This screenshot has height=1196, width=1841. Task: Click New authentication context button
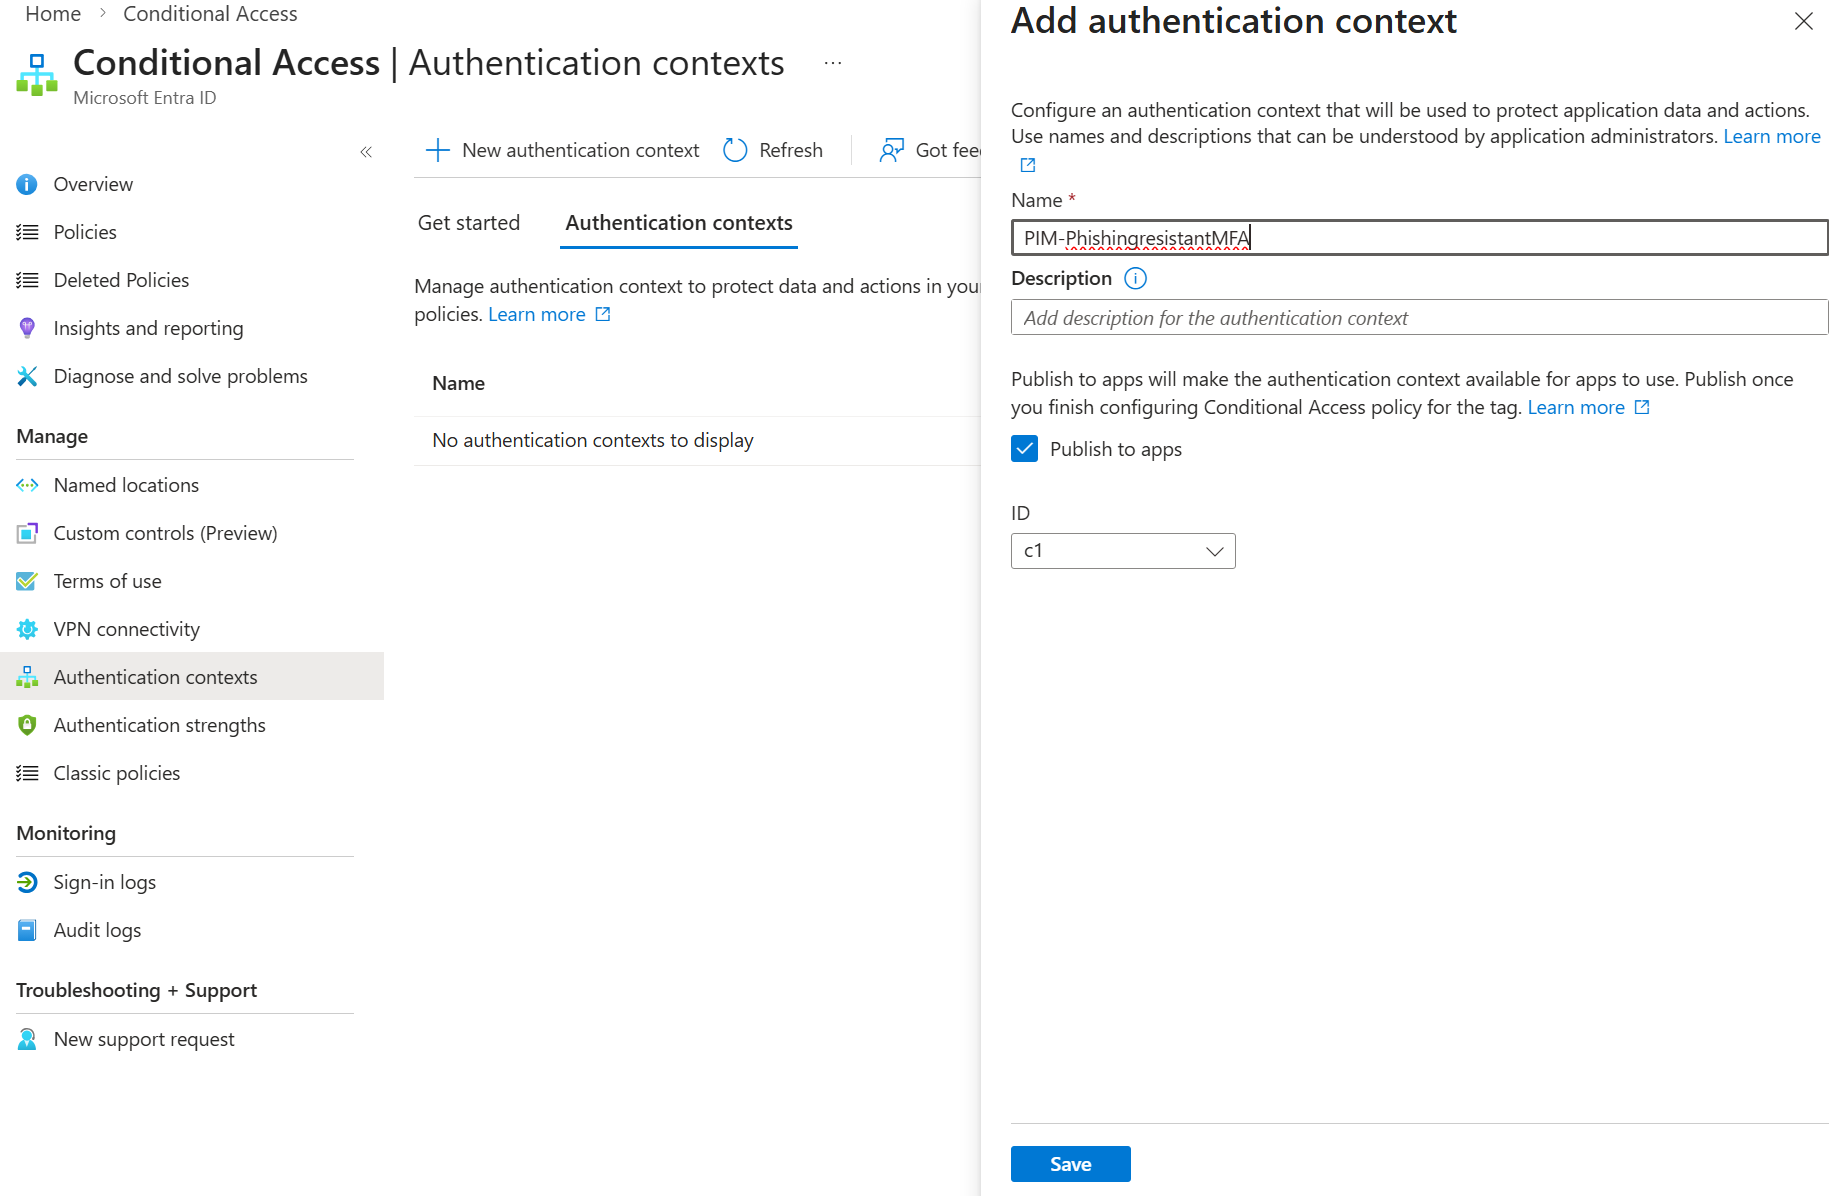pyautogui.click(x=562, y=150)
